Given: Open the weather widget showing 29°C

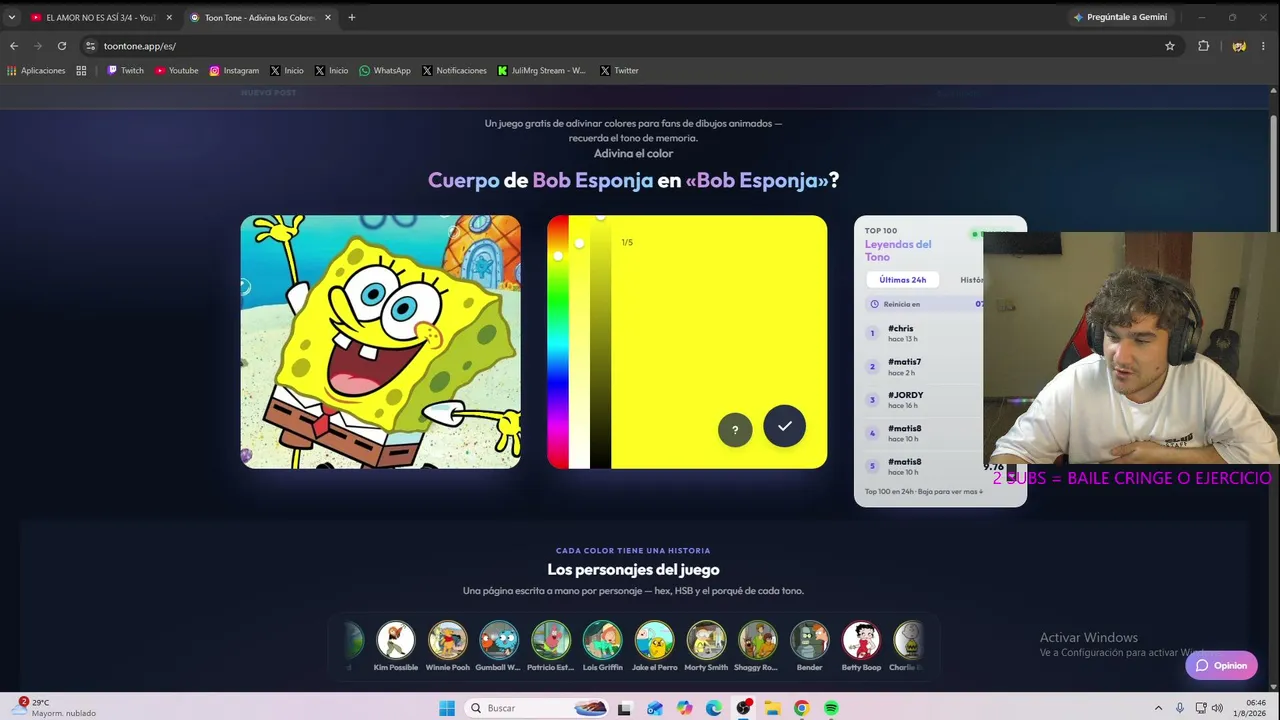Looking at the screenshot, I should point(56,708).
